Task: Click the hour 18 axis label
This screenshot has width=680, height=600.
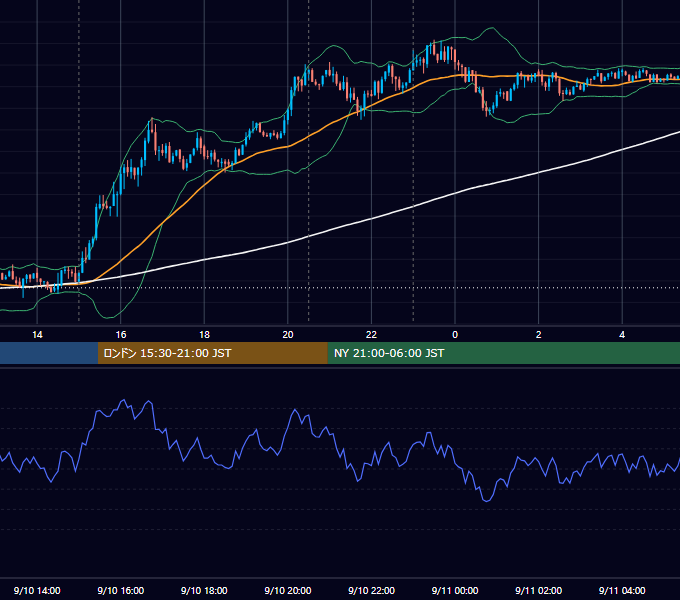Action: [x=204, y=335]
